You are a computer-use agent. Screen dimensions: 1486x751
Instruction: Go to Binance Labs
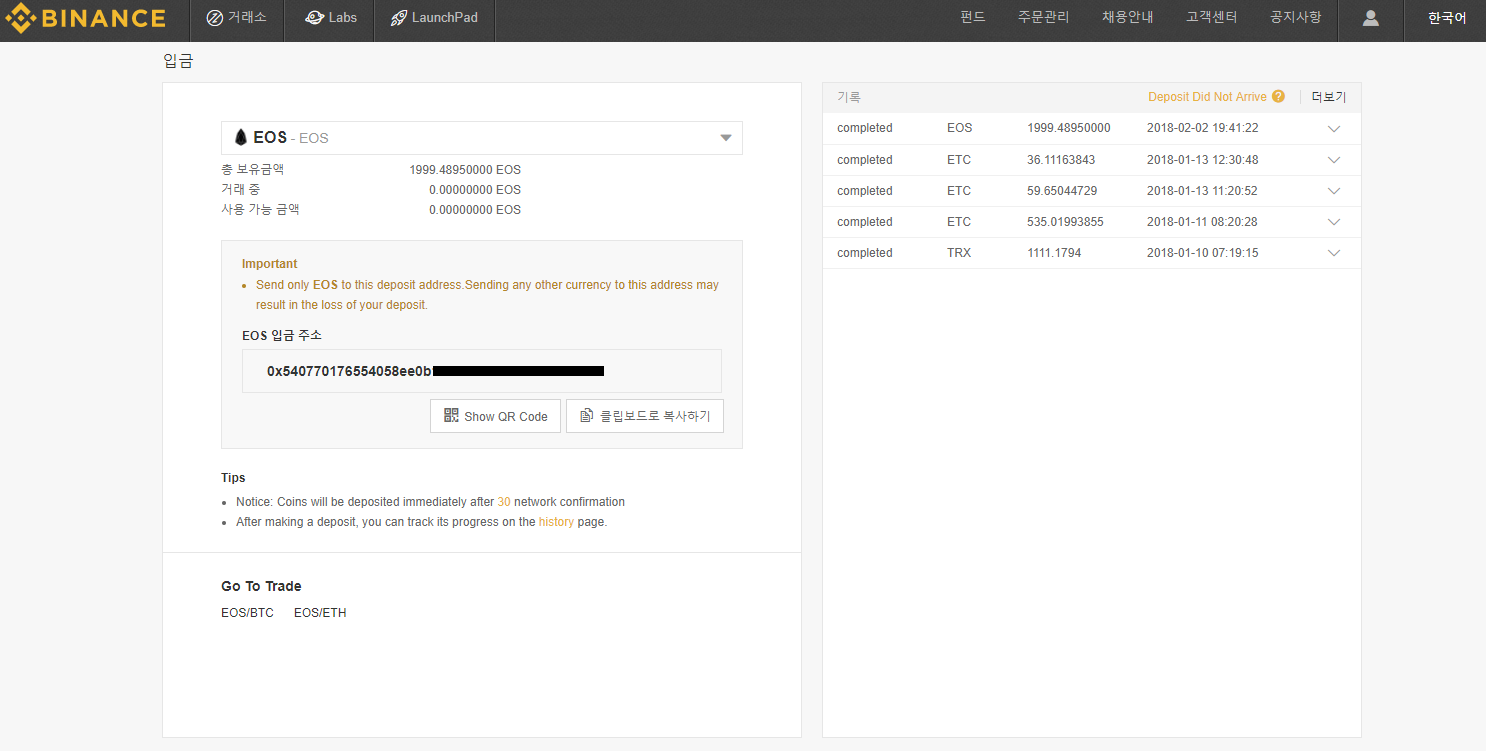330,18
